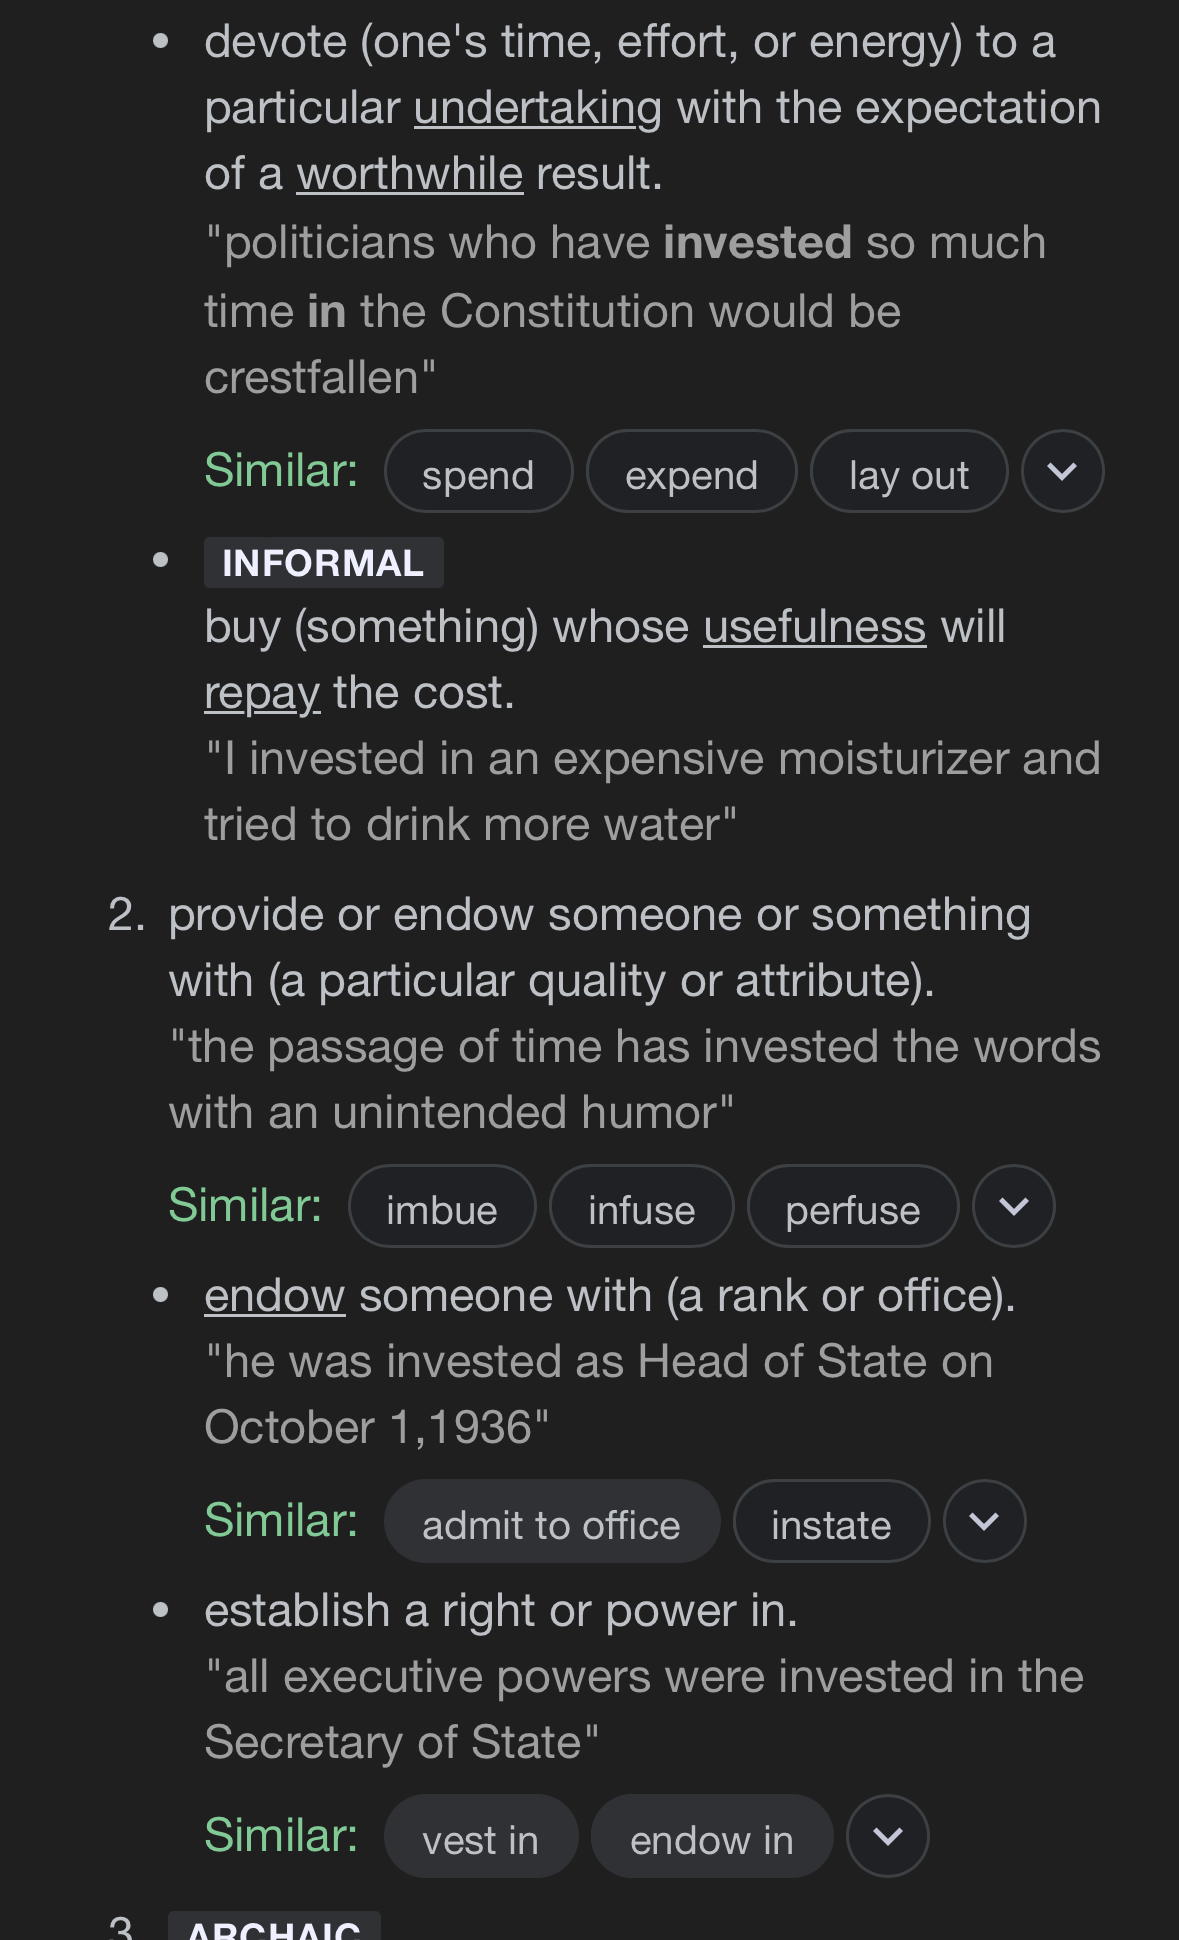Expand more synonyms after 'perfuse'
This screenshot has width=1179, height=1940.
(1013, 1207)
